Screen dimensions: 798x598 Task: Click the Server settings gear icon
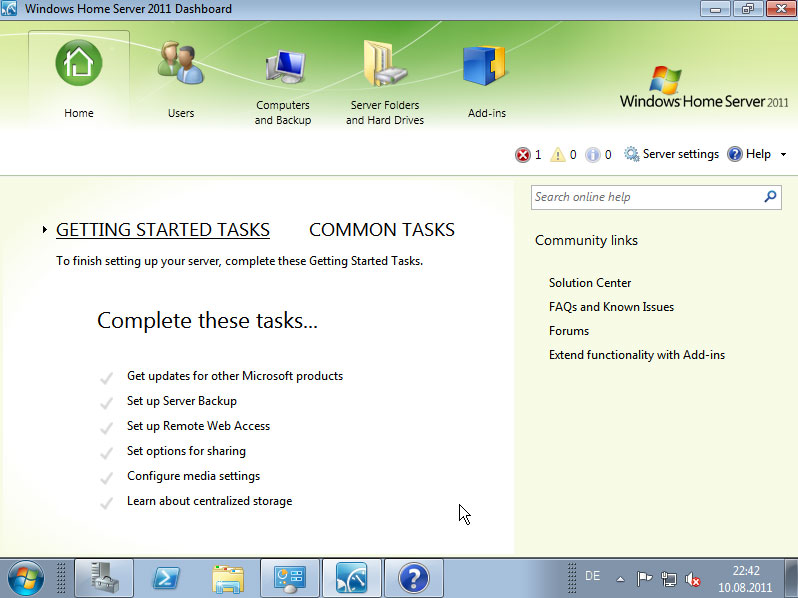[631, 154]
